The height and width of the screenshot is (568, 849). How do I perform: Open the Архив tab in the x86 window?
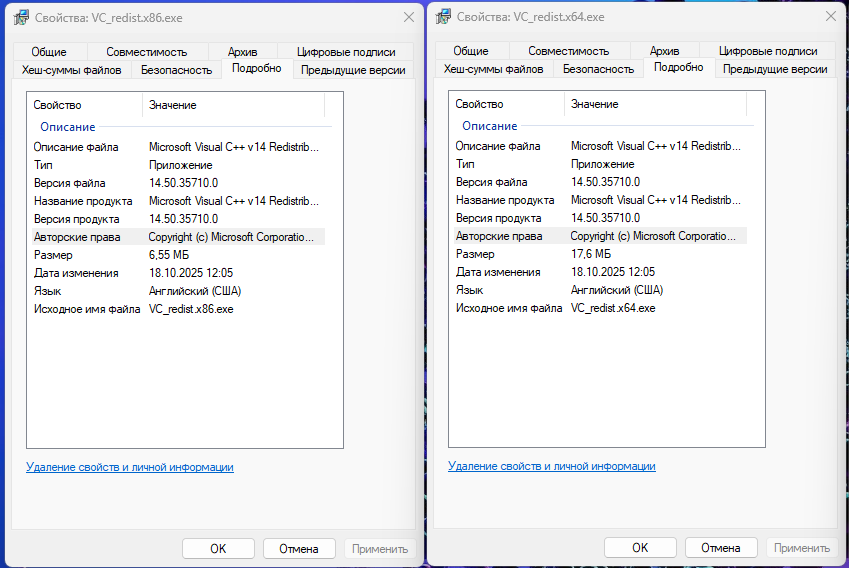pos(242,52)
